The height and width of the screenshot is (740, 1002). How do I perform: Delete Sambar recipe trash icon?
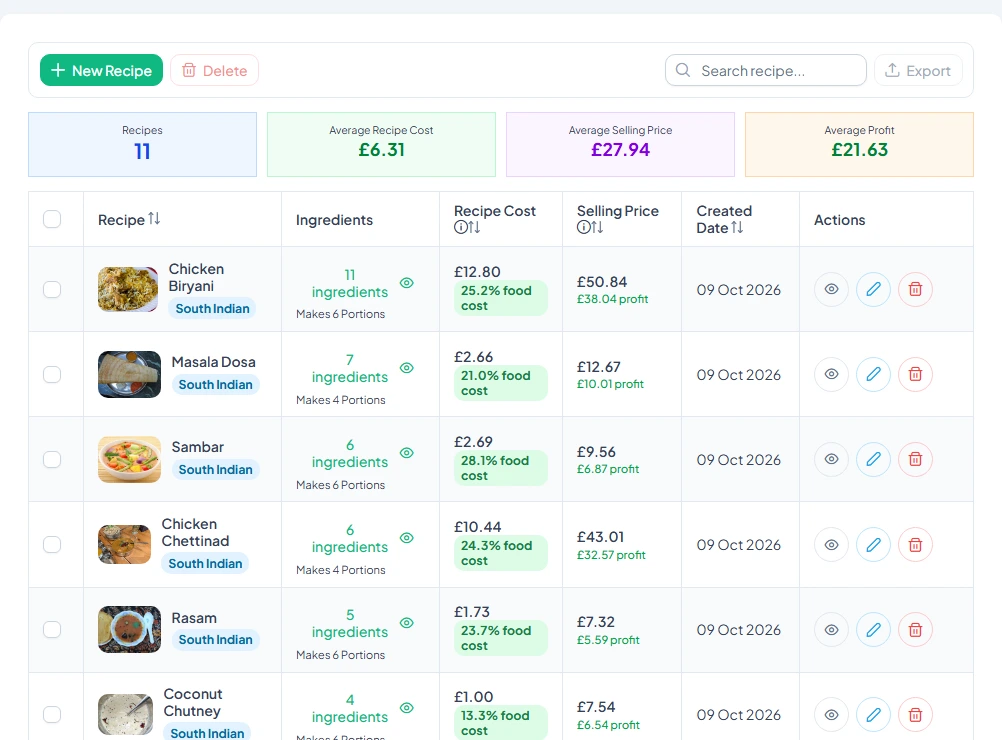(915, 459)
